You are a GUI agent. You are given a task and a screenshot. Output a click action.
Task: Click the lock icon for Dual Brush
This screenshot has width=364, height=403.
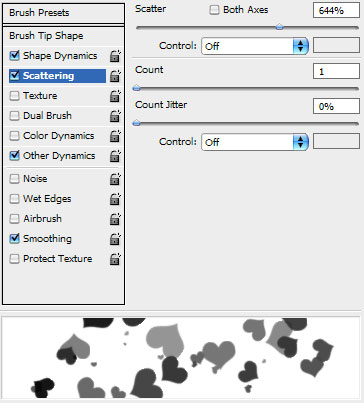[115, 116]
